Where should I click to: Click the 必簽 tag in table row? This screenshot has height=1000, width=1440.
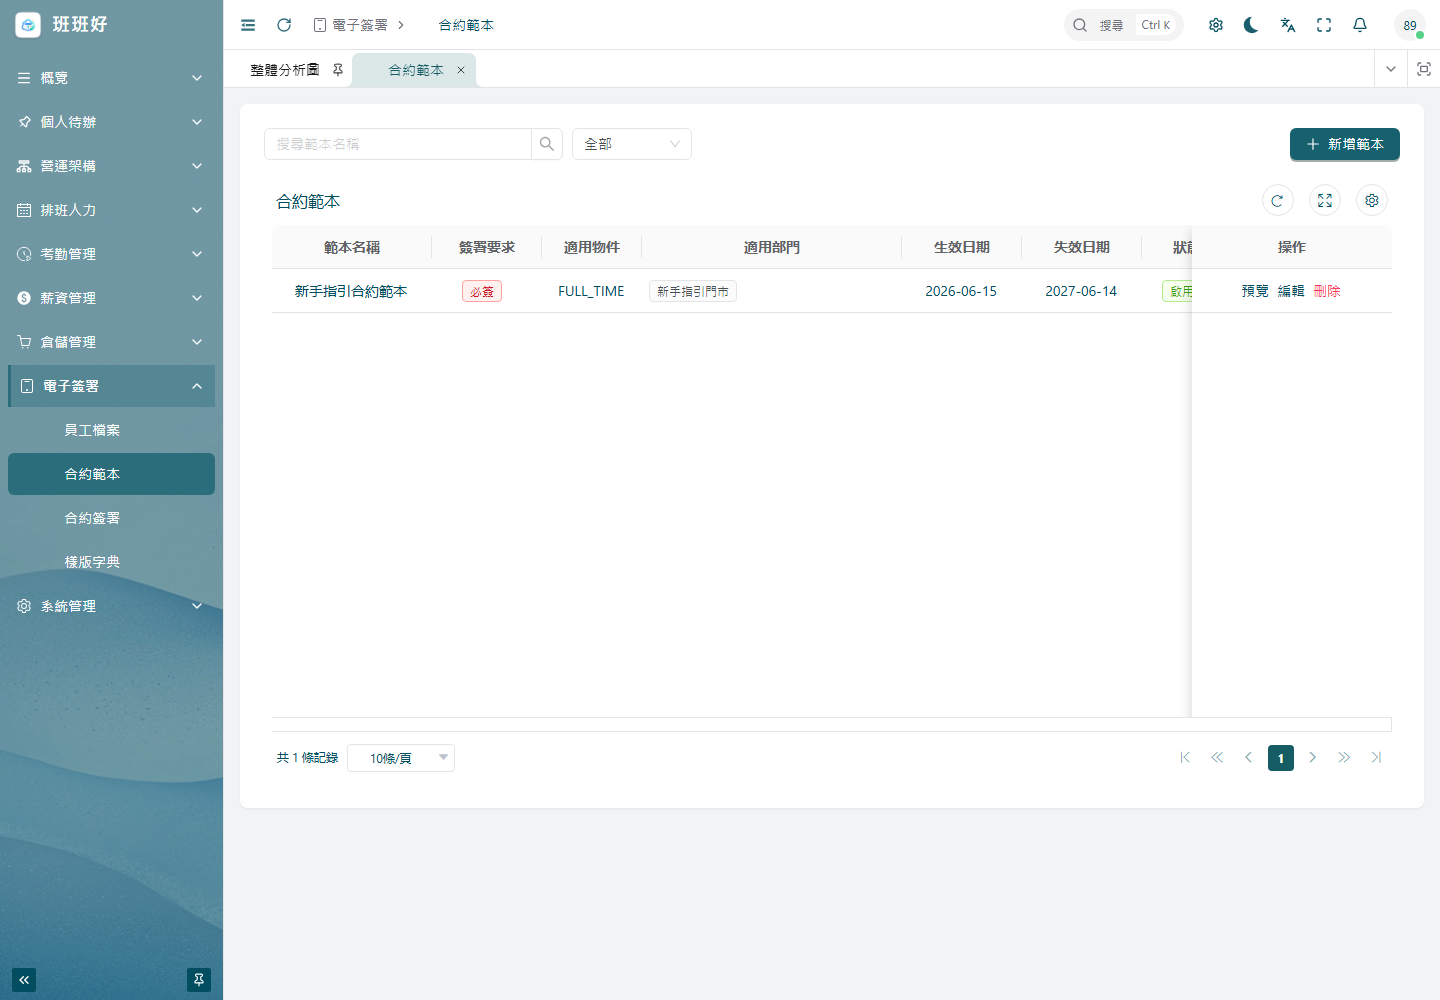click(482, 291)
